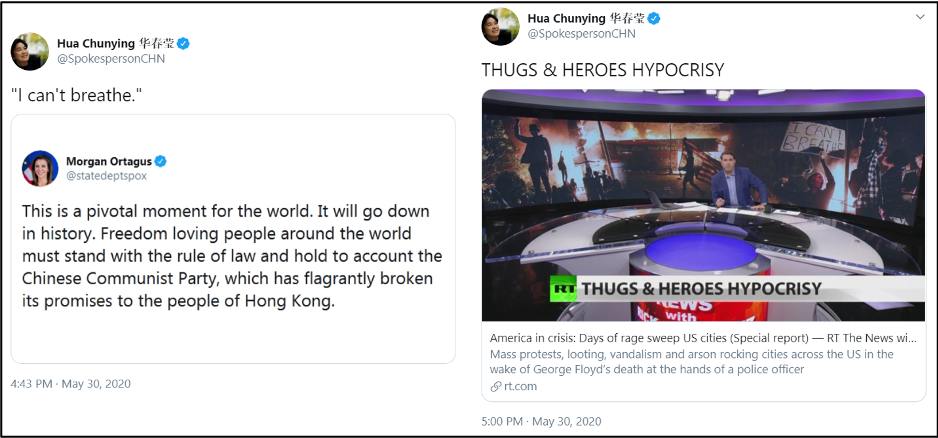Click the verified badge in the left tweet header
The image size is (938, 438).
coord(183,44)
